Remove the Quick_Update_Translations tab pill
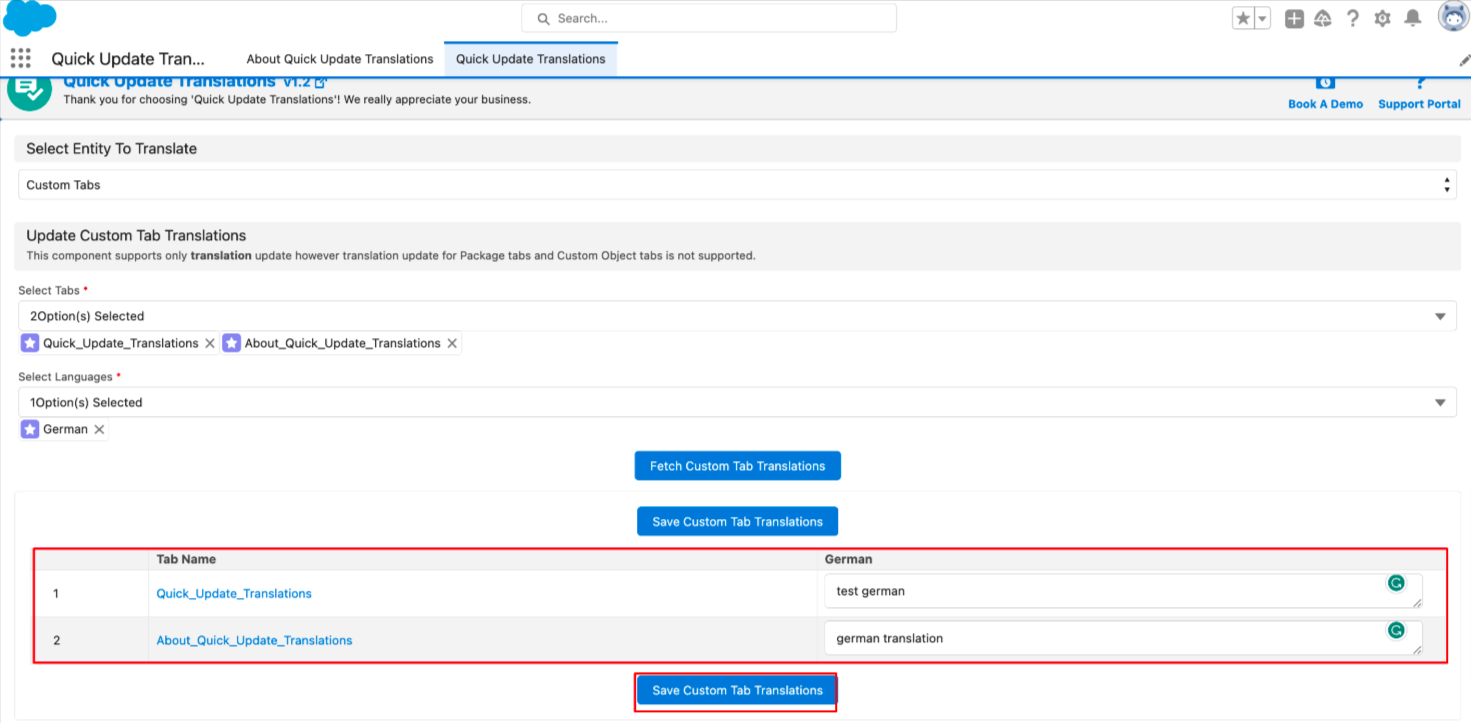This screenshot has width=1471, height=723. [209, 343]
